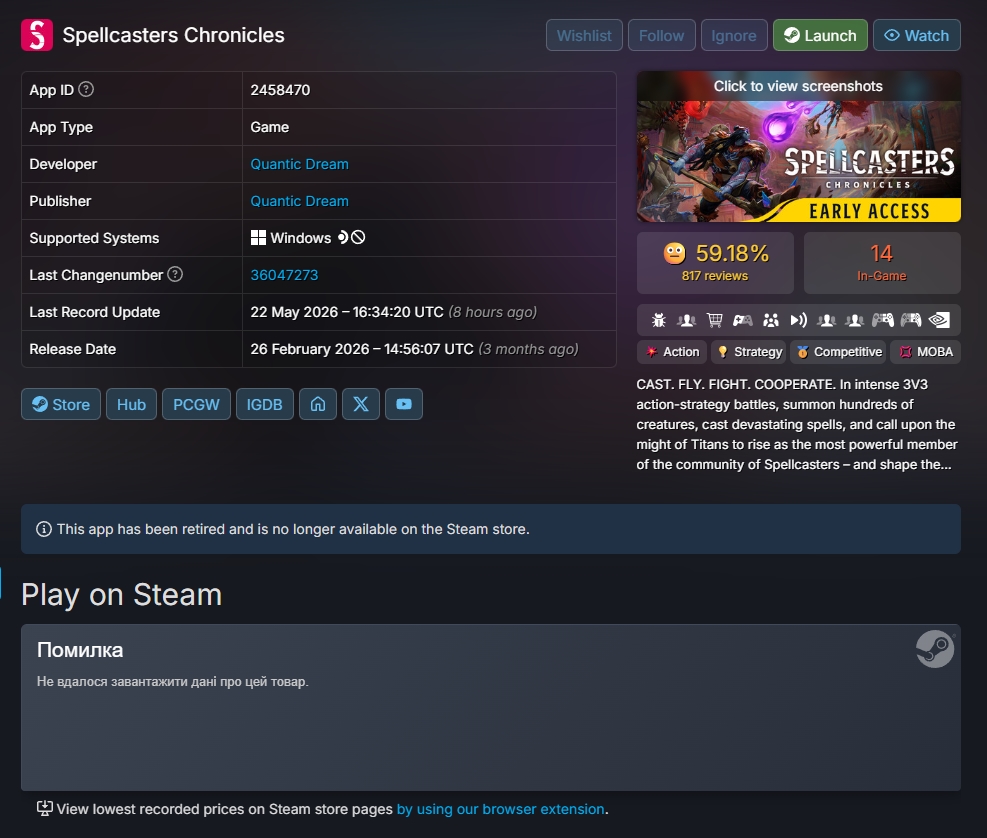Viewport: 987px width, 838px height.
Task: Click the Steam logo in the error widget
Action: 935,649
